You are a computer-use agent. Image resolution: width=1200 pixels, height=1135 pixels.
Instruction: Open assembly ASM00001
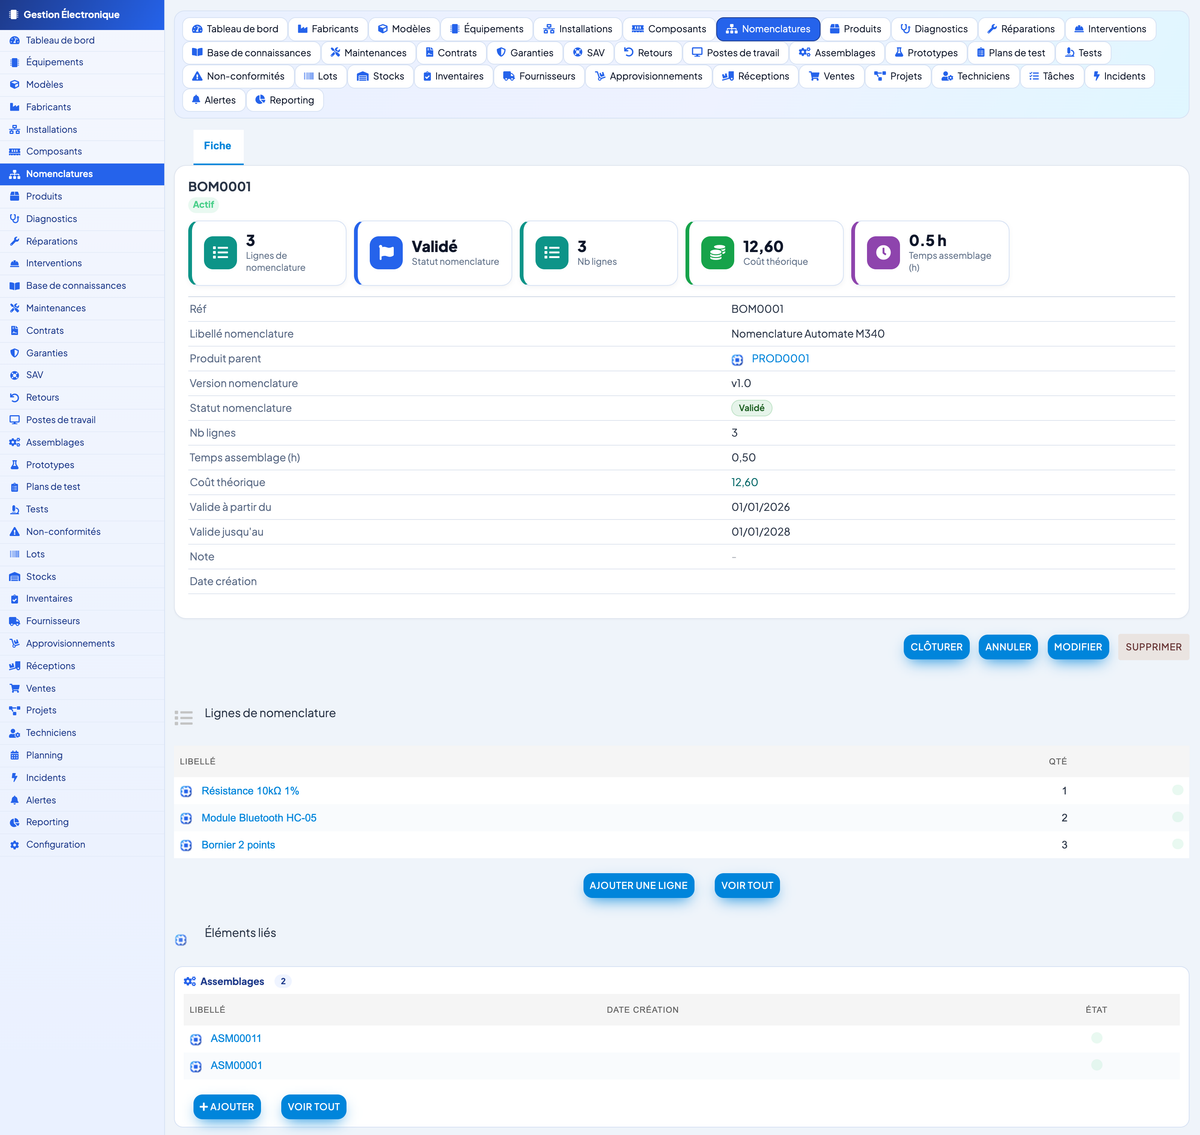[236, 1066]
